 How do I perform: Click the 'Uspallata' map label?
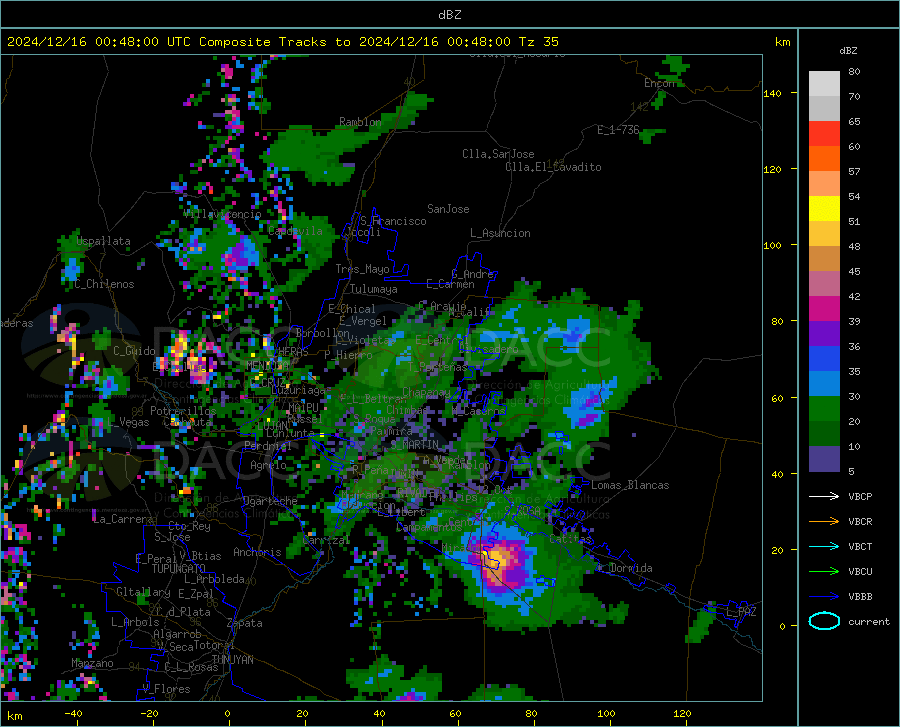tap(103, 241)
